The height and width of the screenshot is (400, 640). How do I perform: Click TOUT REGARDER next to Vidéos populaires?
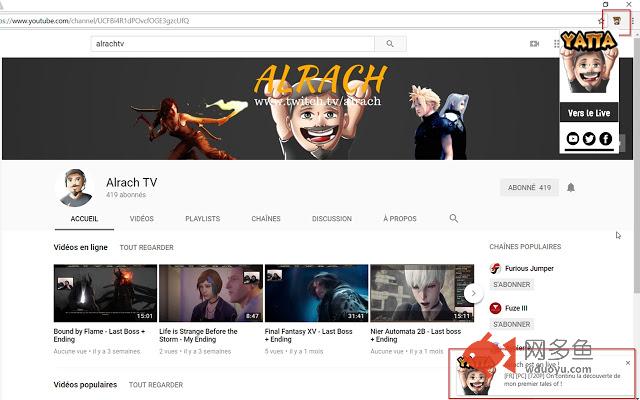(x=156, y=385)
